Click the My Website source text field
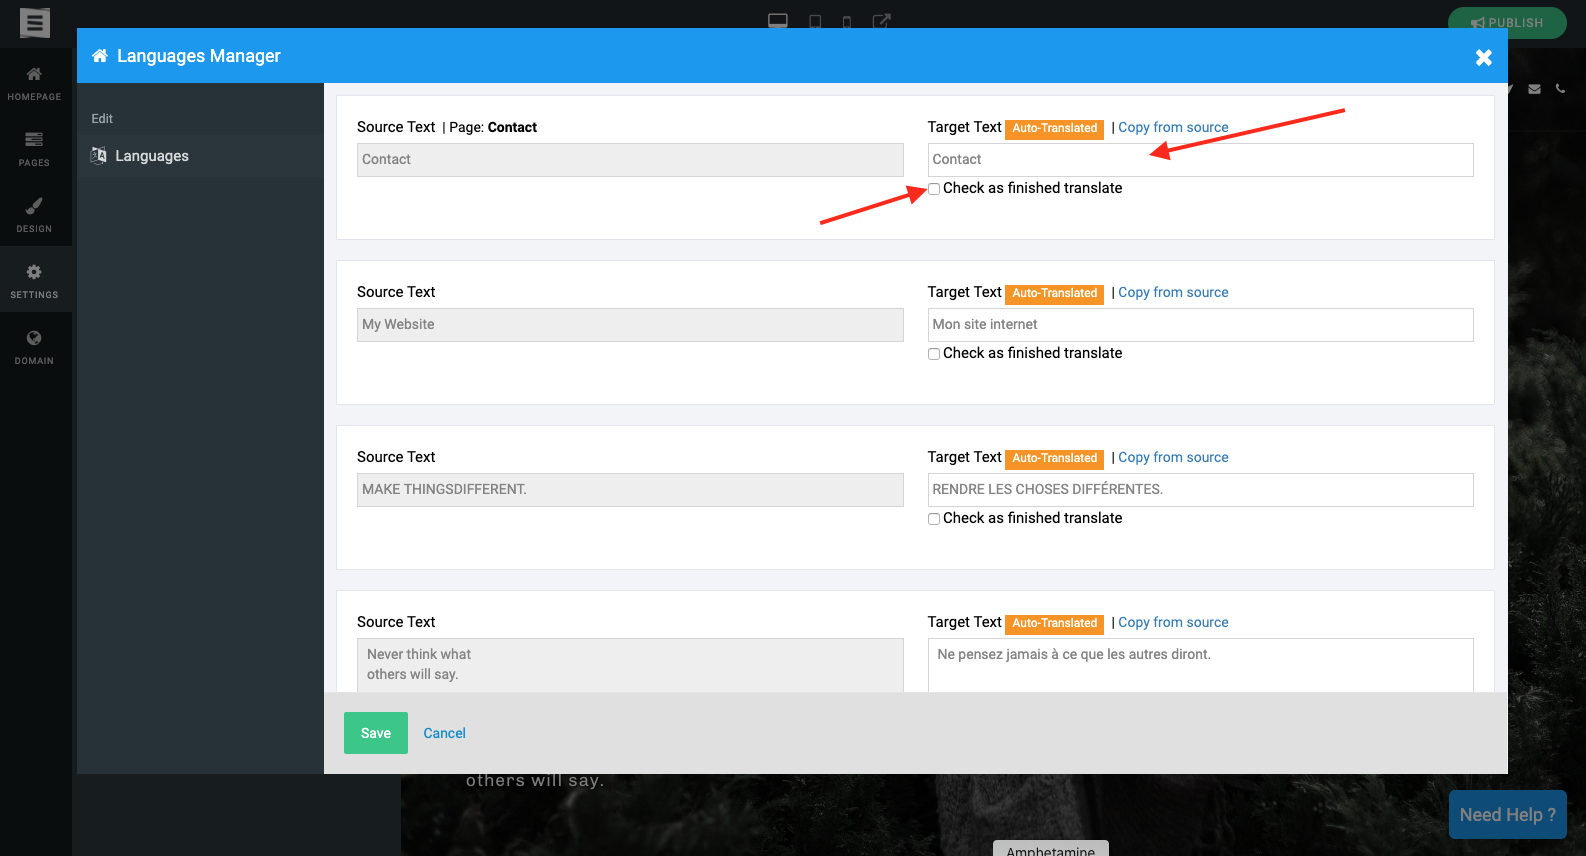Viewport: 1586px width, 856px height. (x=630, y=325)
